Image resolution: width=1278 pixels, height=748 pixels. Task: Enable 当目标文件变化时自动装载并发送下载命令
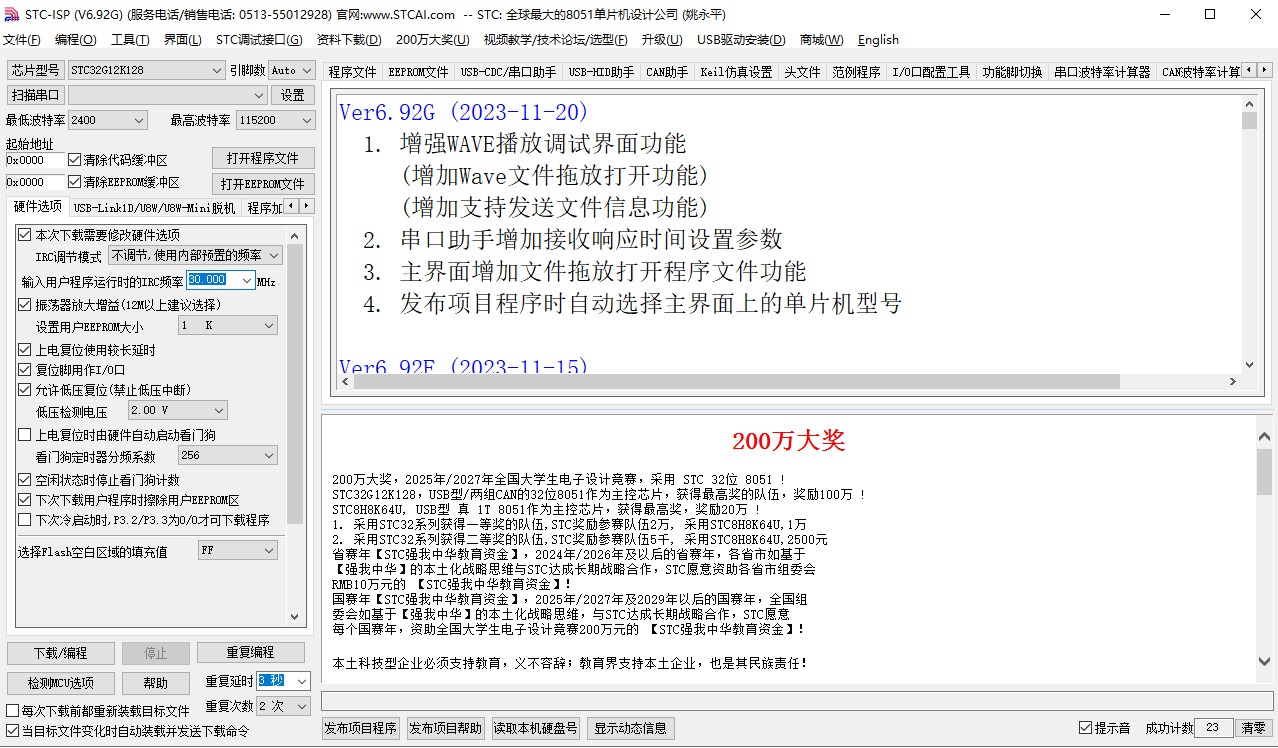13,731
